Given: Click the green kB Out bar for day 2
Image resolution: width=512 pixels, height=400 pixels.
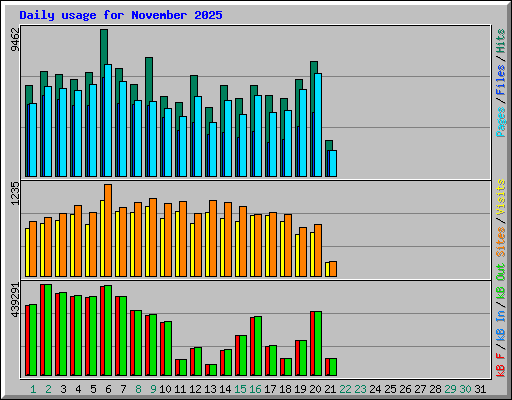Looking at the screenshot, I should 48,330.
